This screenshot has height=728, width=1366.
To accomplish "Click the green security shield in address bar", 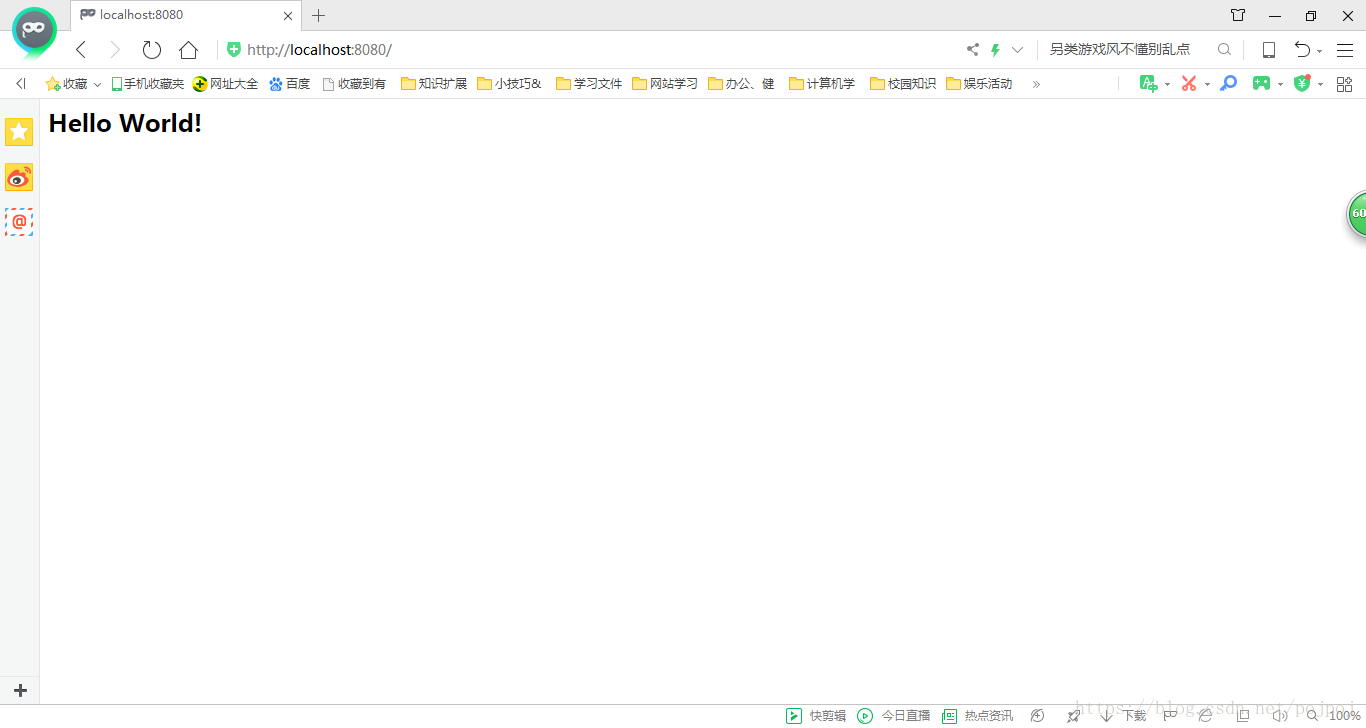I will click(x=234, y=50).
